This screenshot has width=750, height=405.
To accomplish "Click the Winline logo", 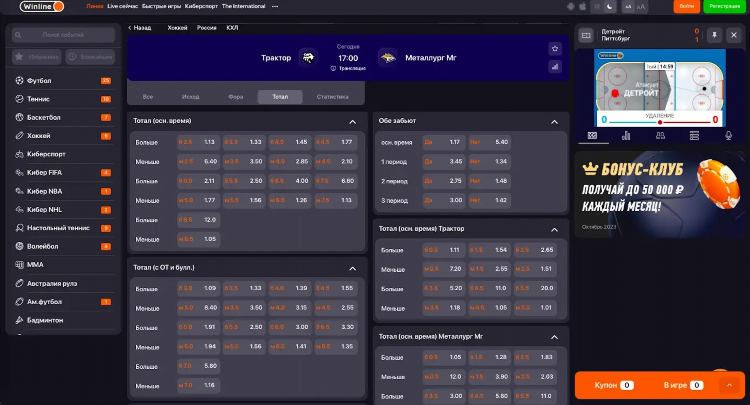I will coord(42,6).
